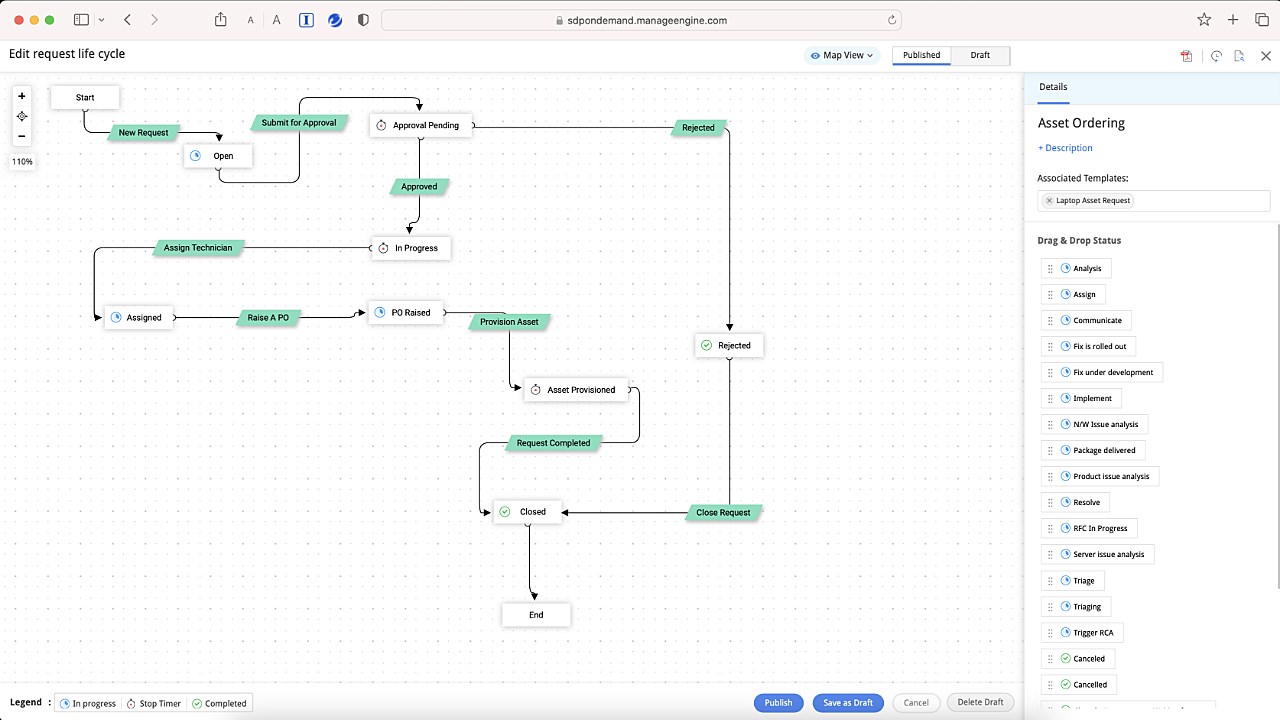
Task: Switch to the Draft tab
Action: coord(980,55)
